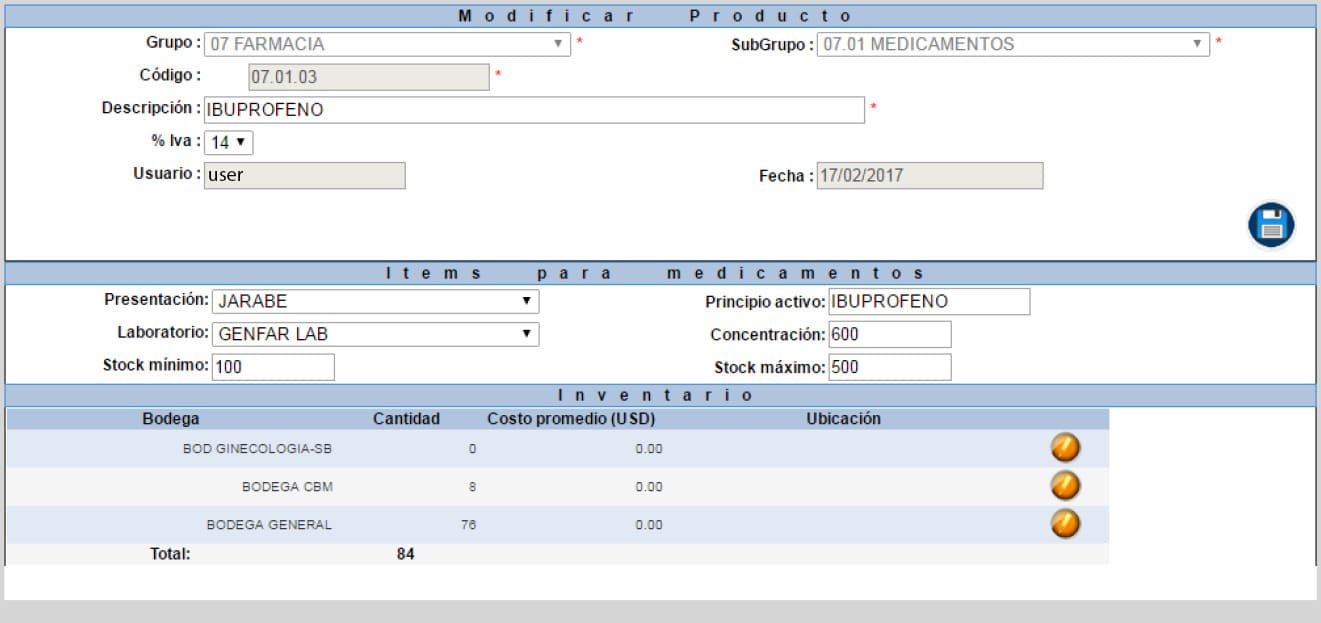Click the Stock máximo field
Viewport: 1321px width, 623px height.
tap(890, 368)
